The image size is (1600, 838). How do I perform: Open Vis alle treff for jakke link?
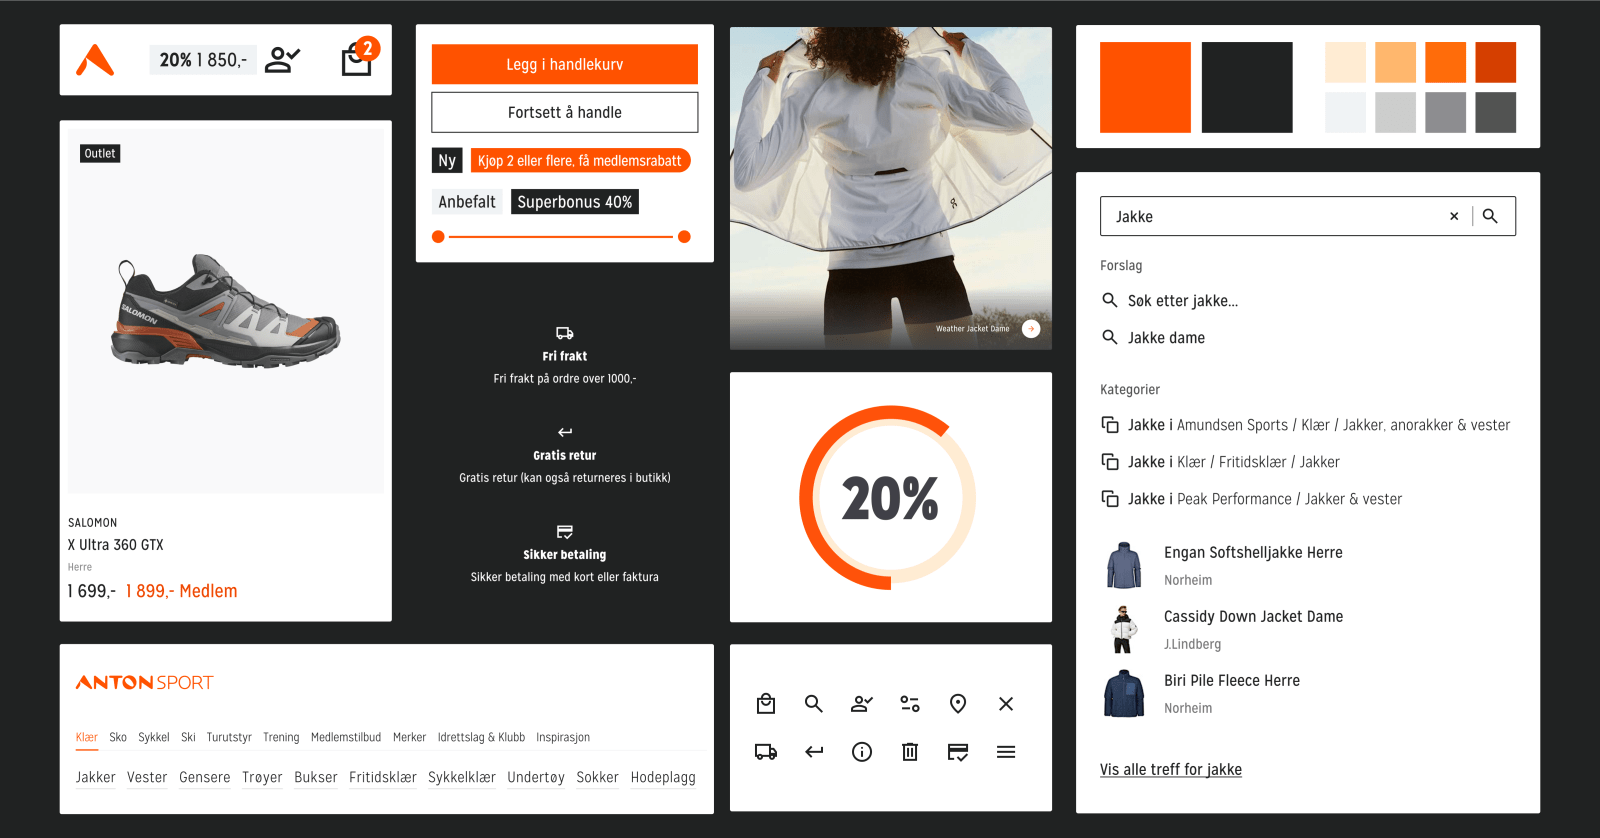pyautogui.click(x=1171, y=769)
